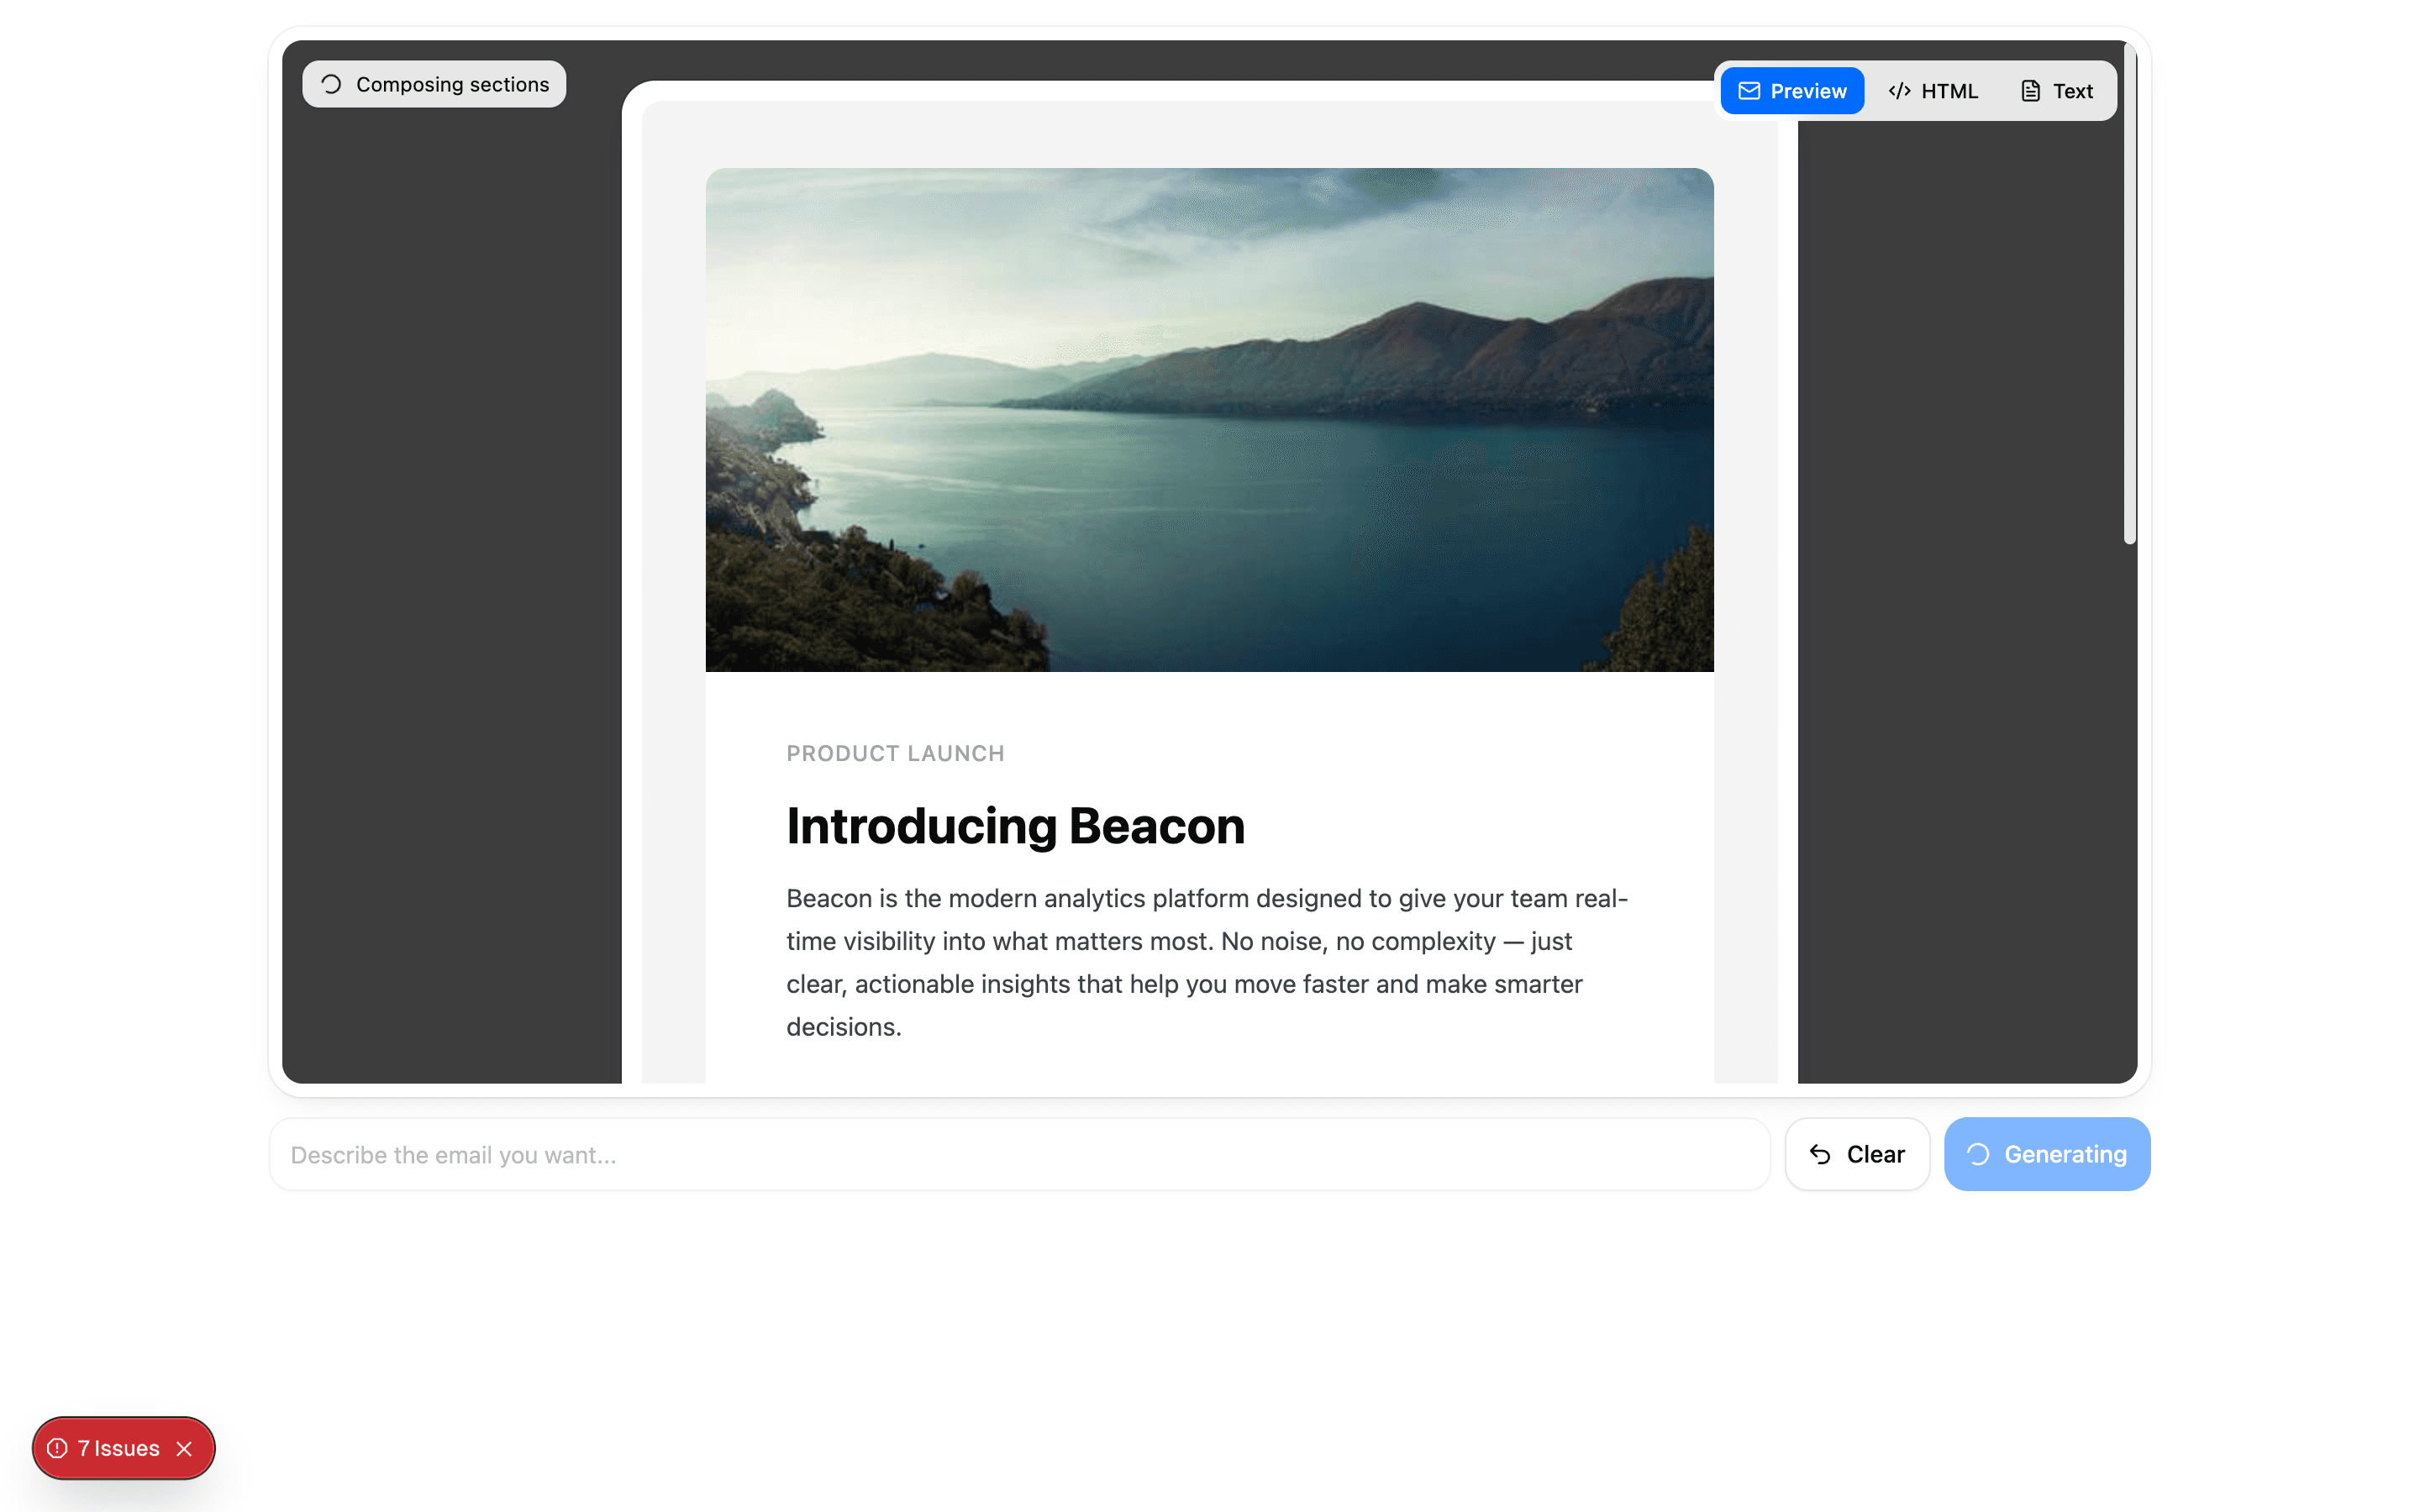Select the Preview tab
Image resolution: width=2420 pixels, height=1512 pixels.
pyautogui.click(x=1792, y=90)
